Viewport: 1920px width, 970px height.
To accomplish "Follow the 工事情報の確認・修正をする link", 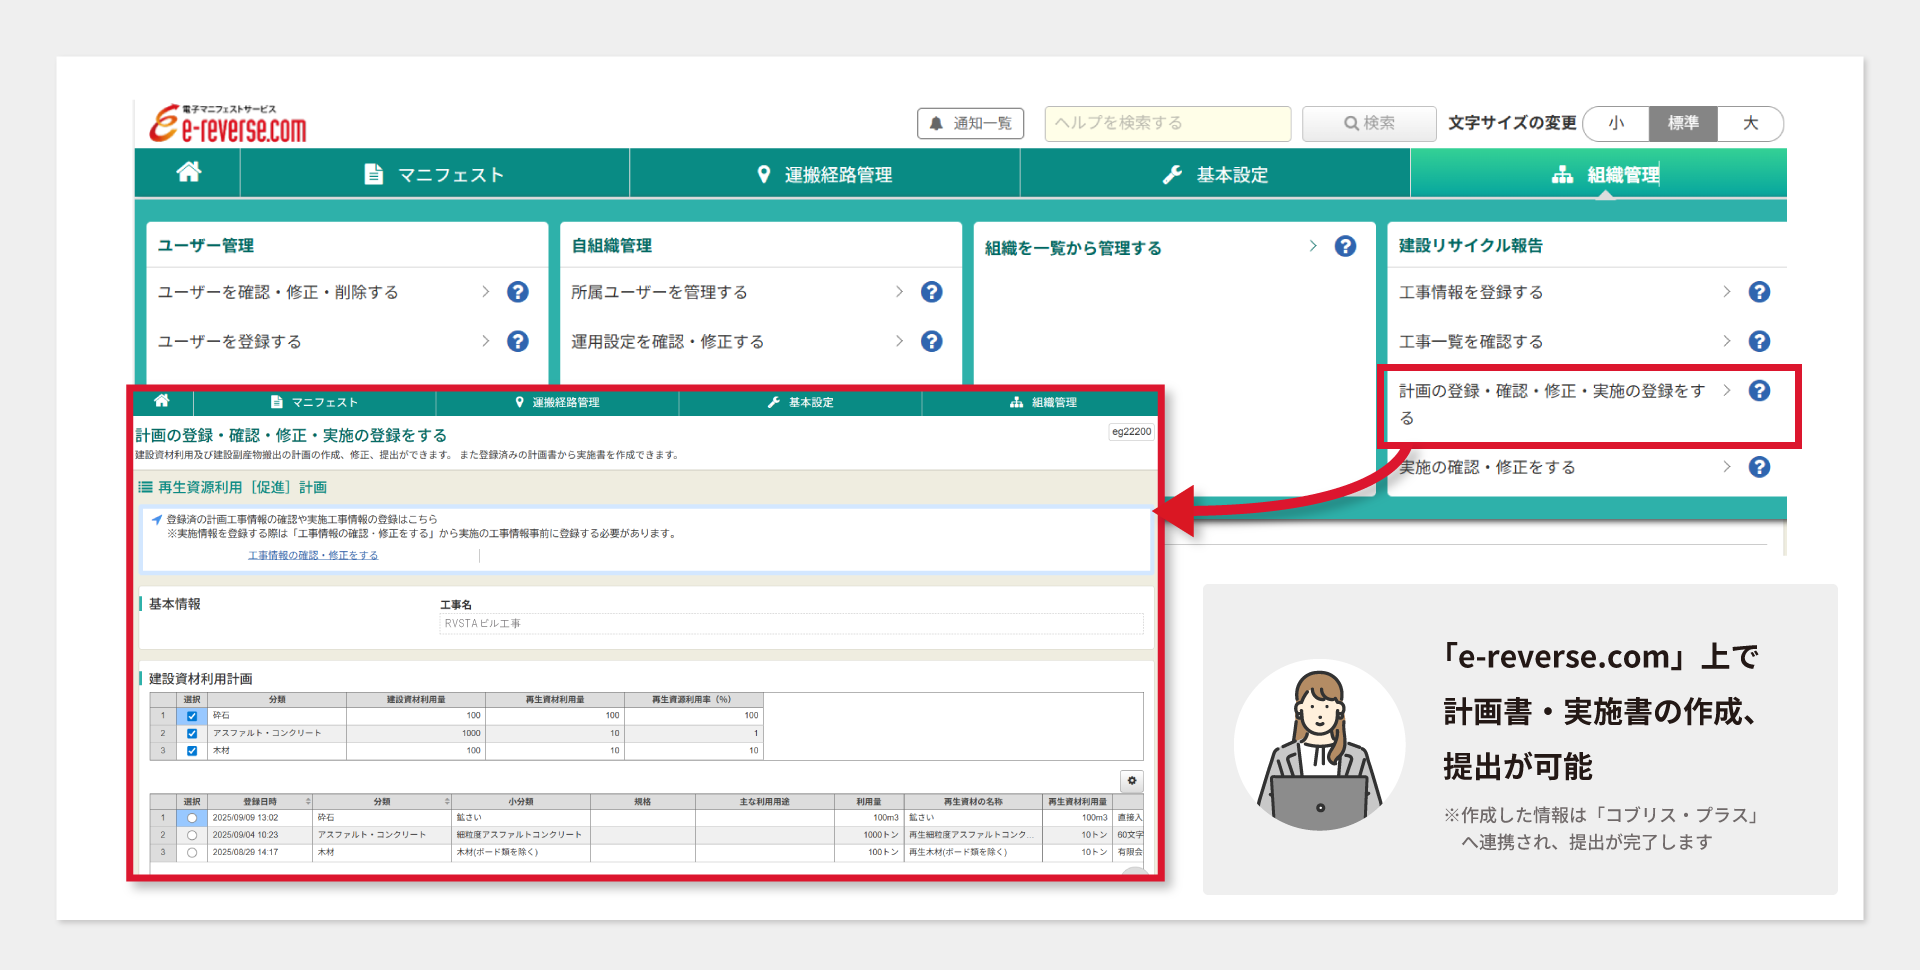I will 313,555.
